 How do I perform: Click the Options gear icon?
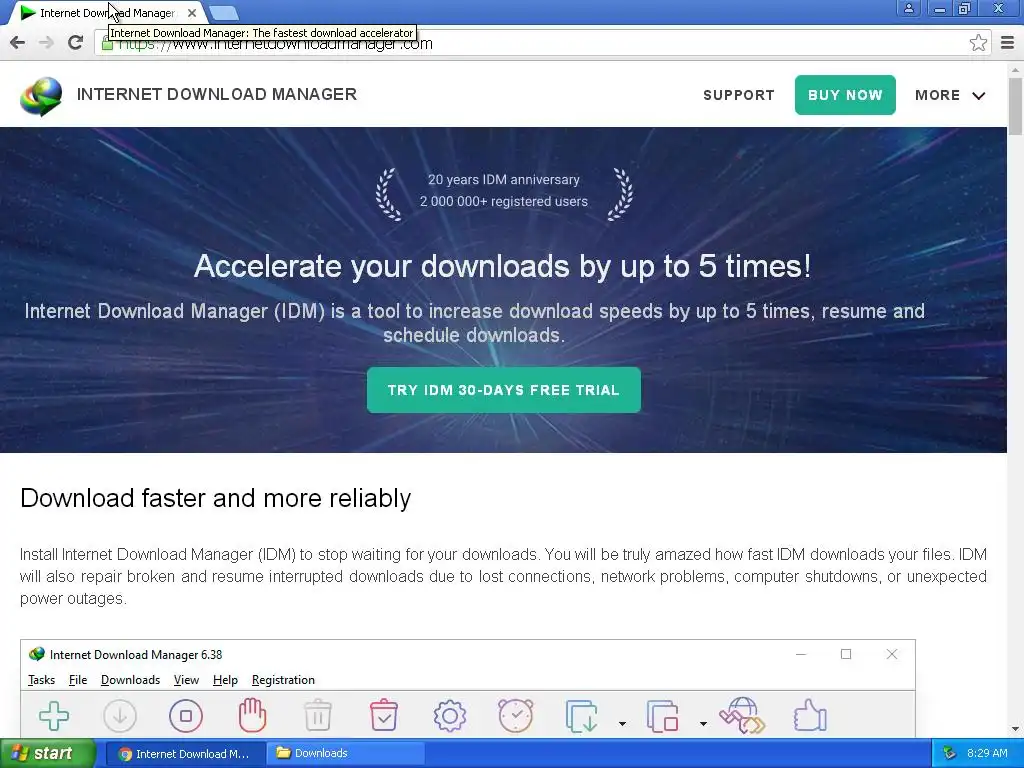click(x=450, y=716)
